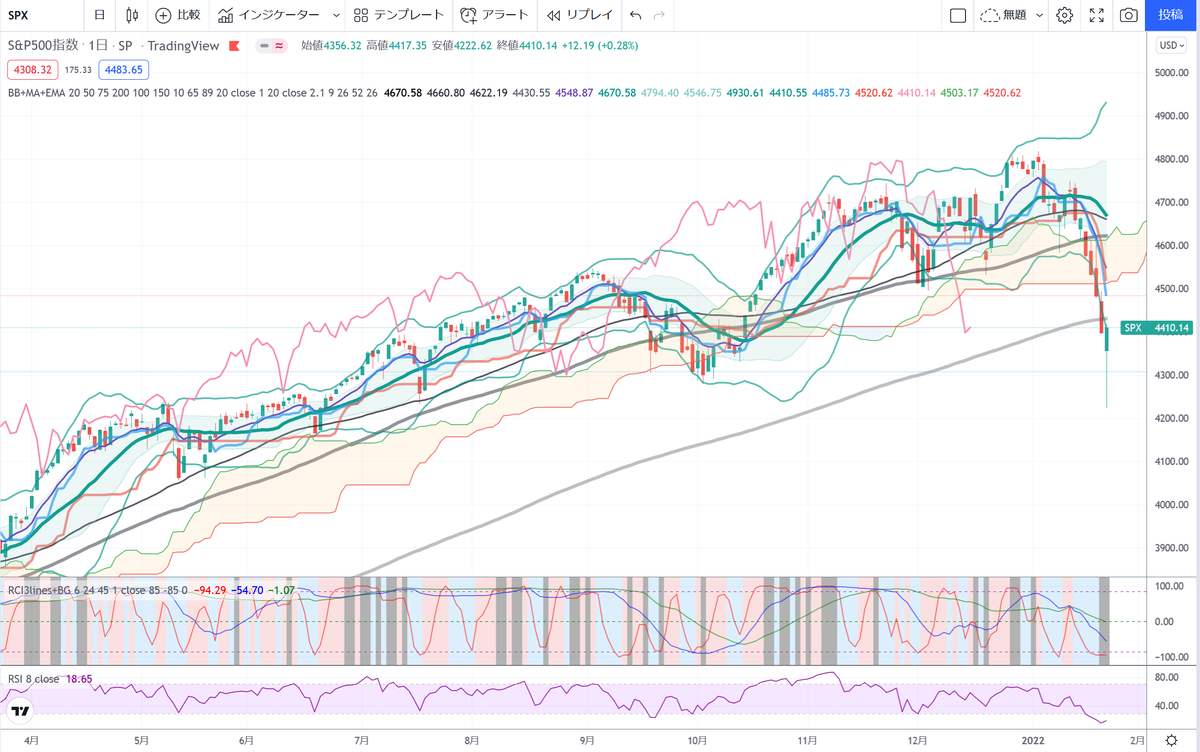Click the 175.33 spread value
The height and width of the screenshot is (752, 1200).
click(x=79, y=69)
